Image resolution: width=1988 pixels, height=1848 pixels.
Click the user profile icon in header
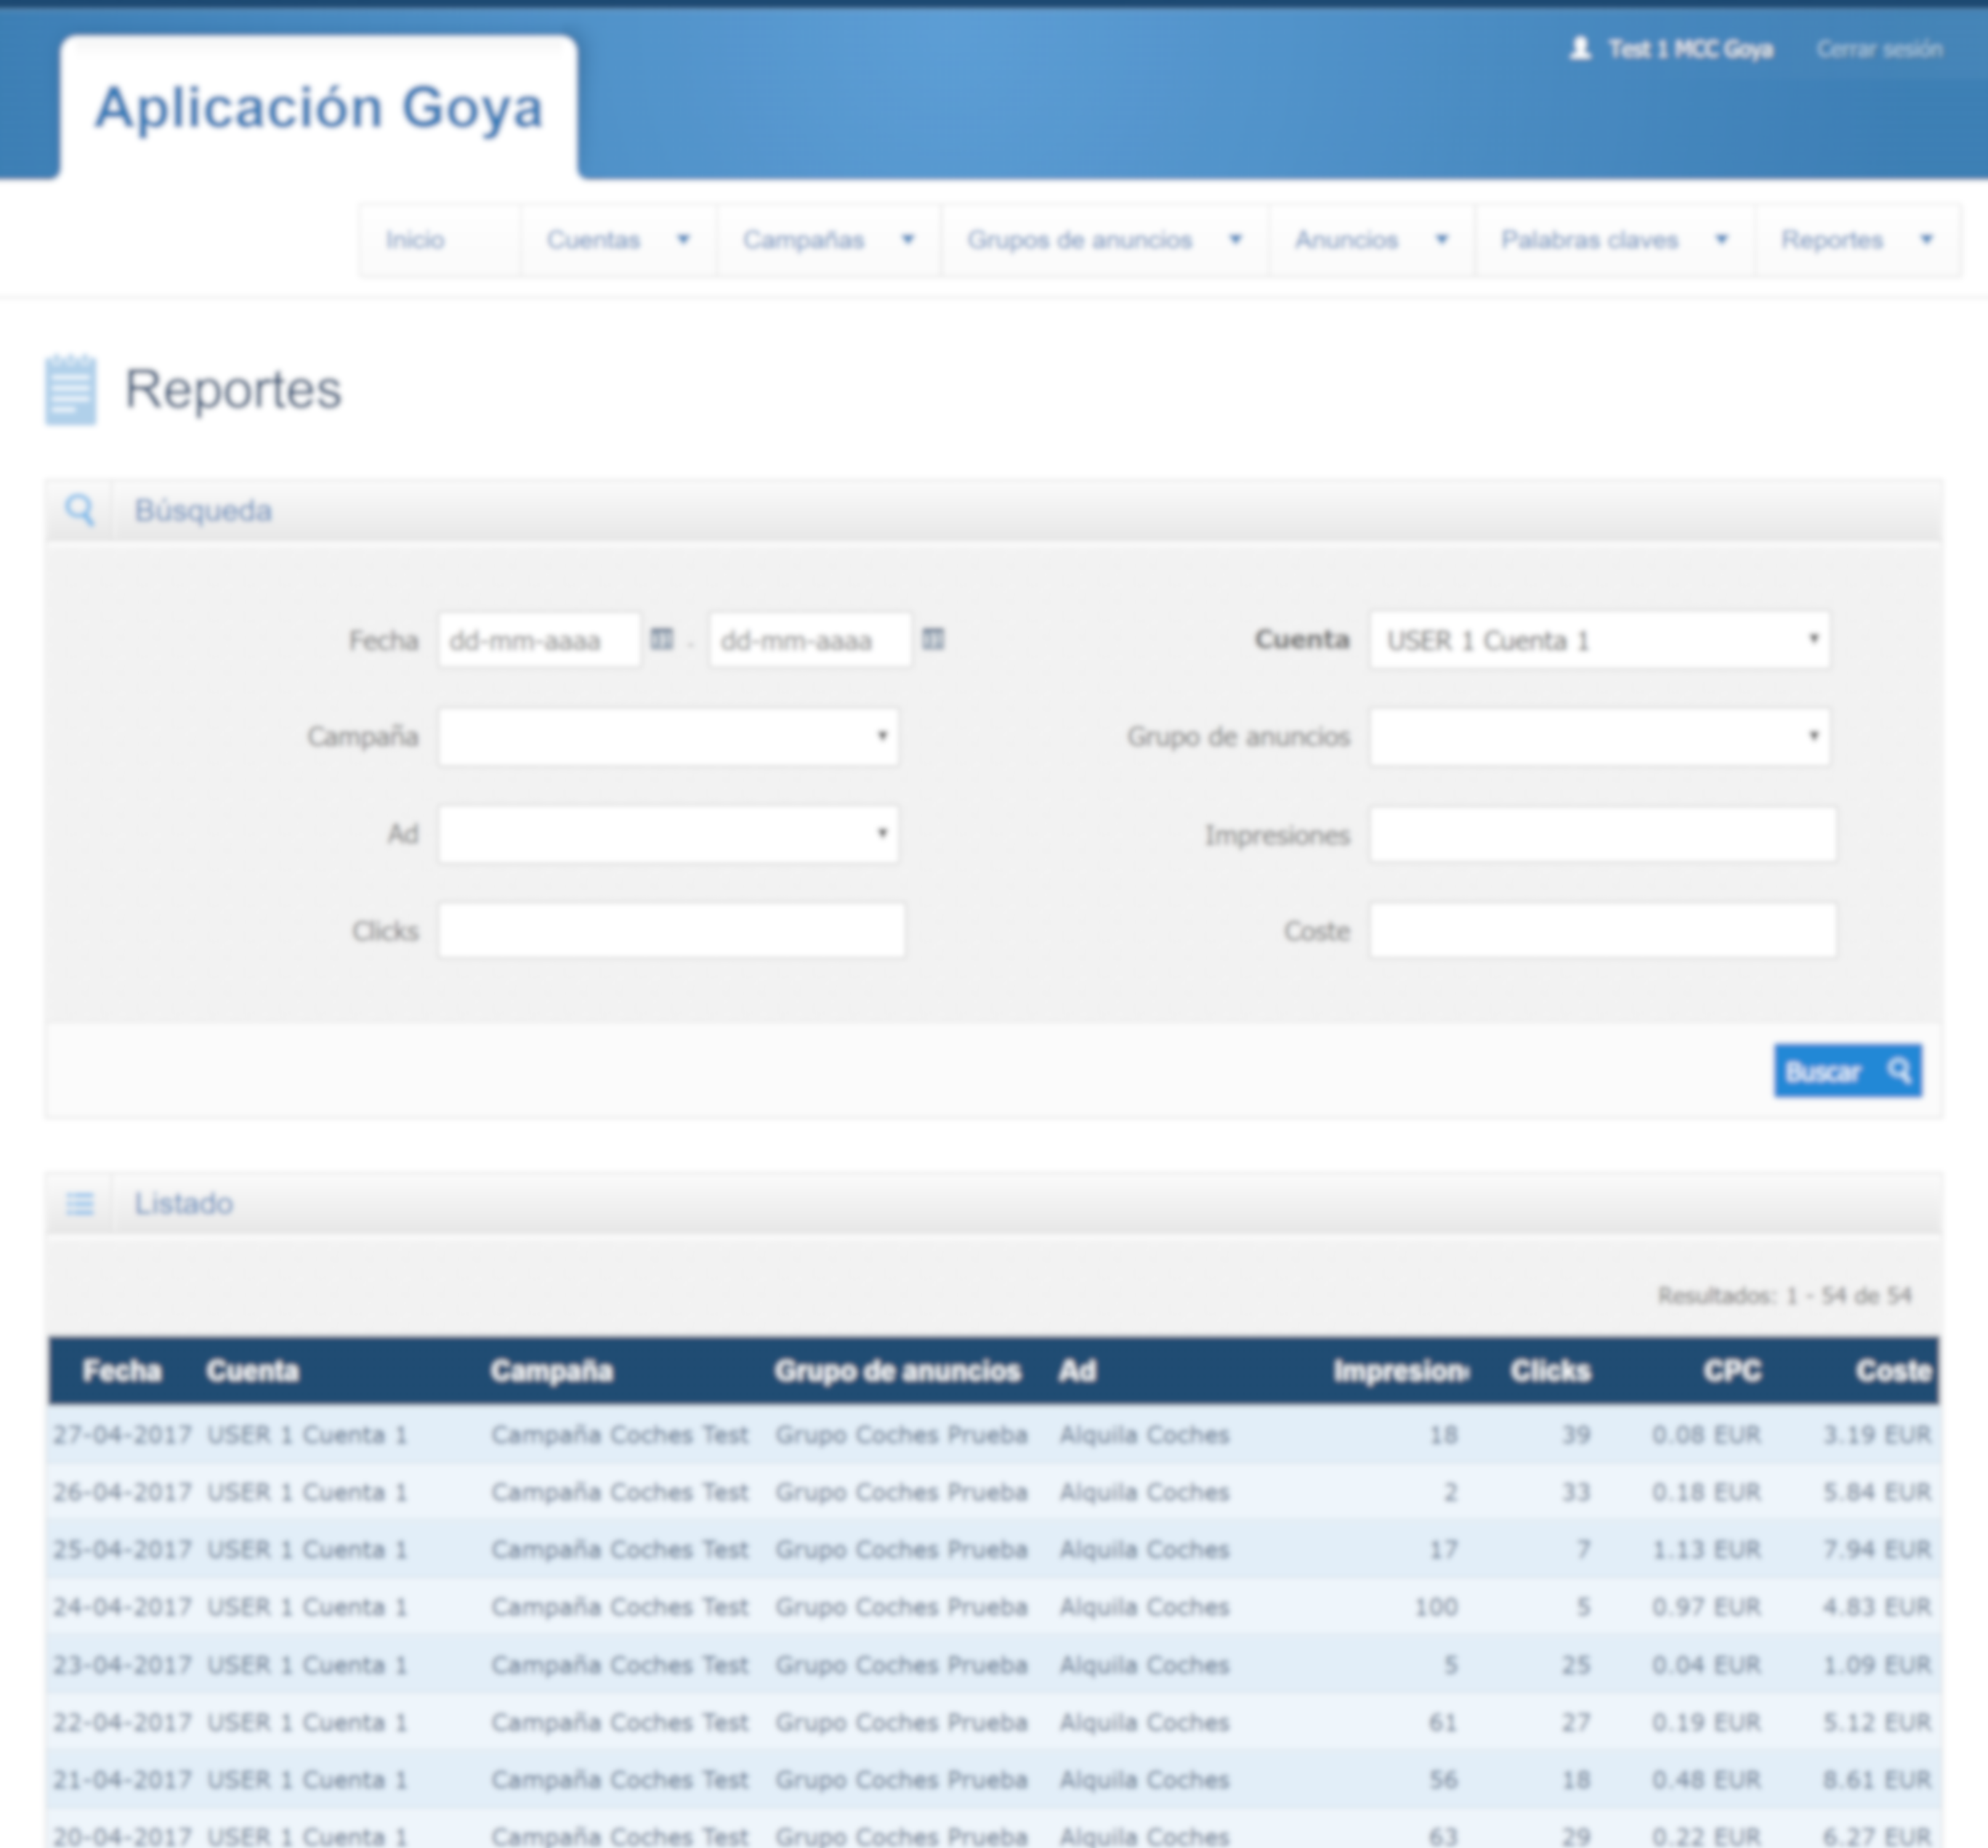pos(1580,48)
